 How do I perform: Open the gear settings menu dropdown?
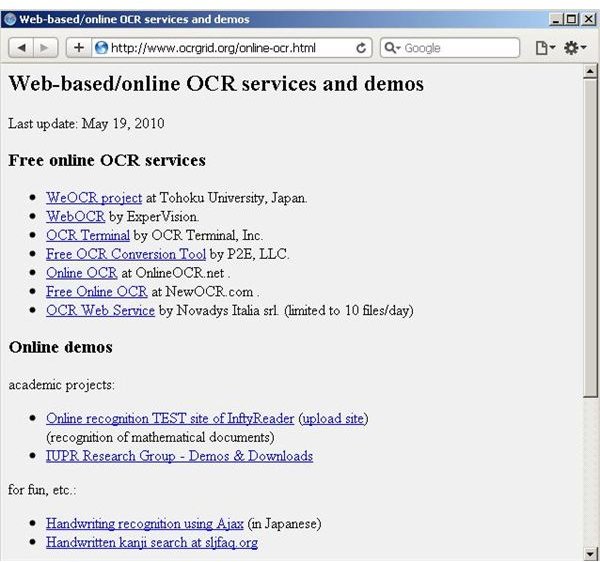pos(575,48)
